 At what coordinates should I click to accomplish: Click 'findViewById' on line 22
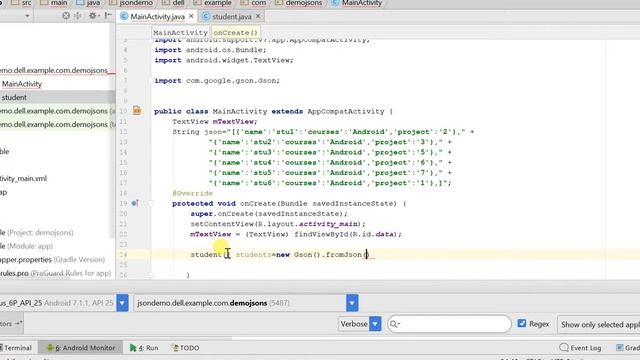321,234
